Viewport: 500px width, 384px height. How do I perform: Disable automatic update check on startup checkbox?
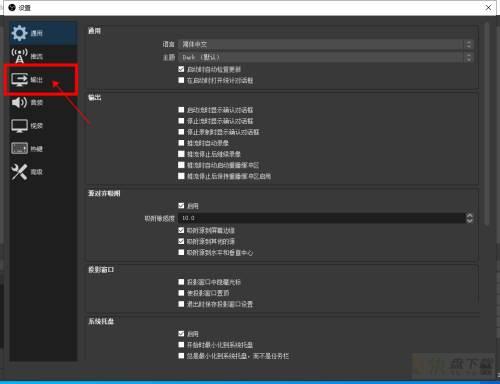(181, 69)
